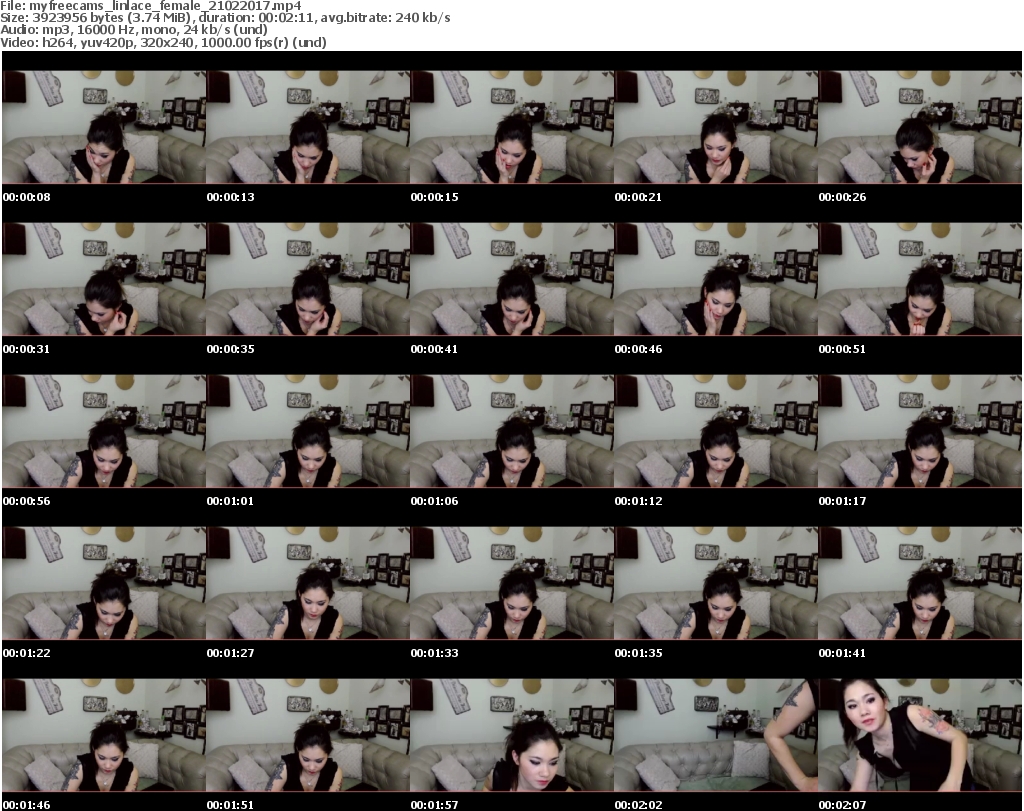Click the 00:00:08 timestamp label

pyautogui.click(x=27, y=197)
